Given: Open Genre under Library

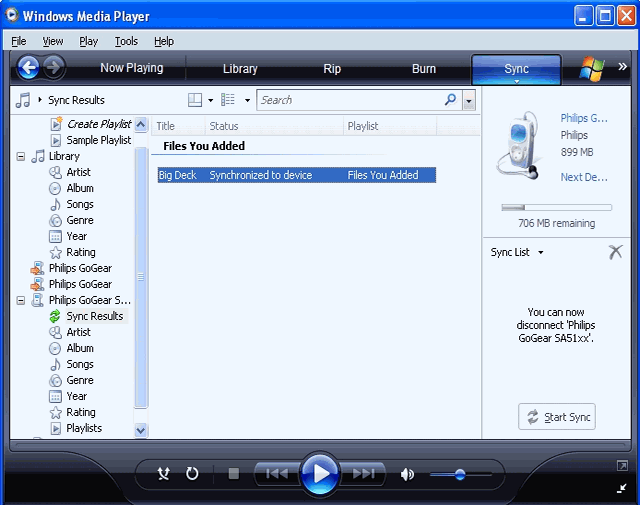Looking at the screenshot, I should (x=80, y=220).
